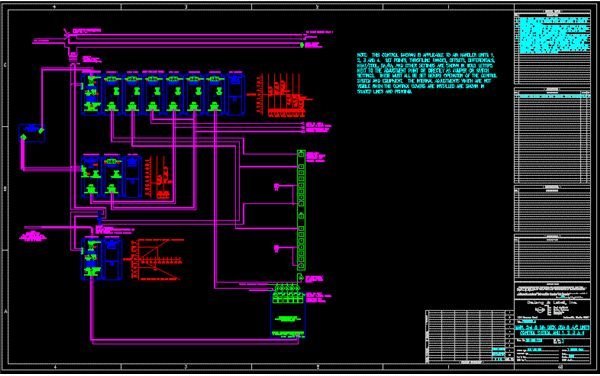This screenshot has height=376, width=600.
Task: Select the cyan drawing title in the title block
Action: coord(552,330)
